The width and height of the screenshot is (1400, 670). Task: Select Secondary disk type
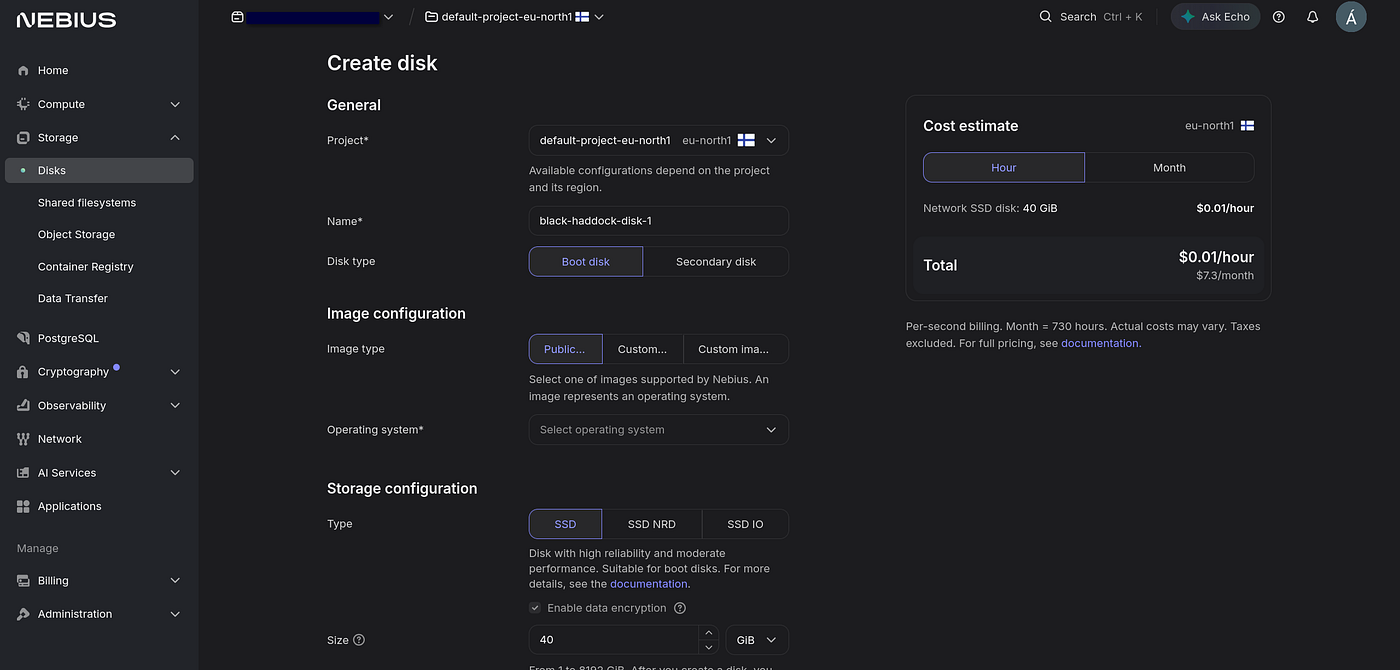[716, 262]
